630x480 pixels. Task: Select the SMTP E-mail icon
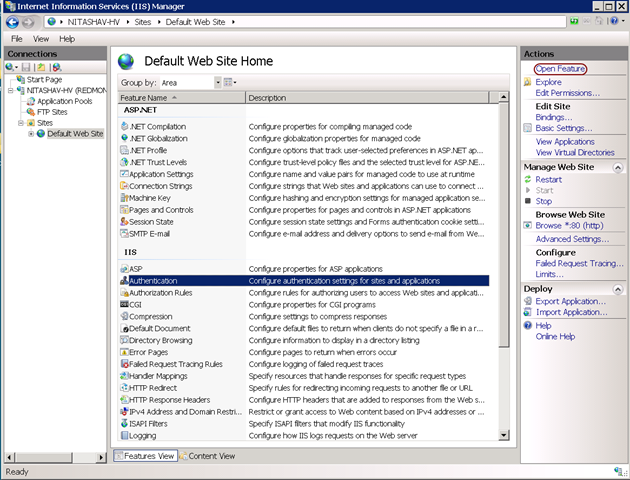(125, 233)
